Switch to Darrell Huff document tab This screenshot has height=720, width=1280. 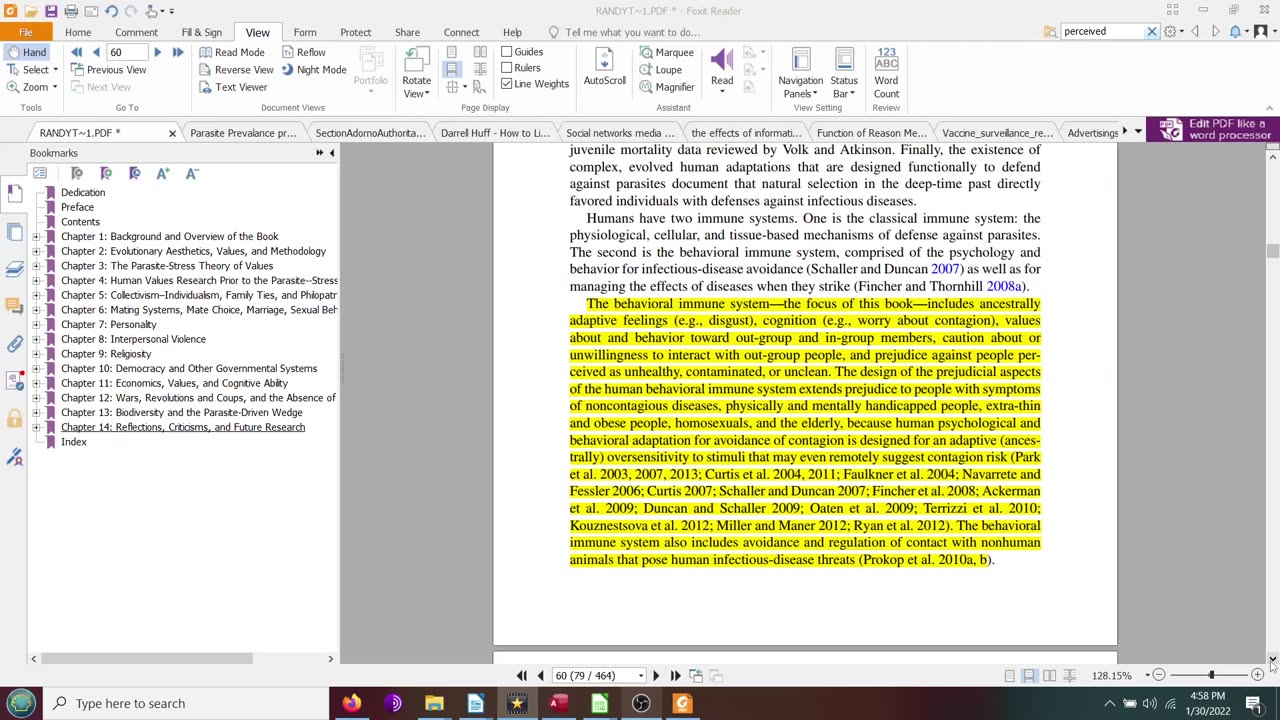[495, 133]
